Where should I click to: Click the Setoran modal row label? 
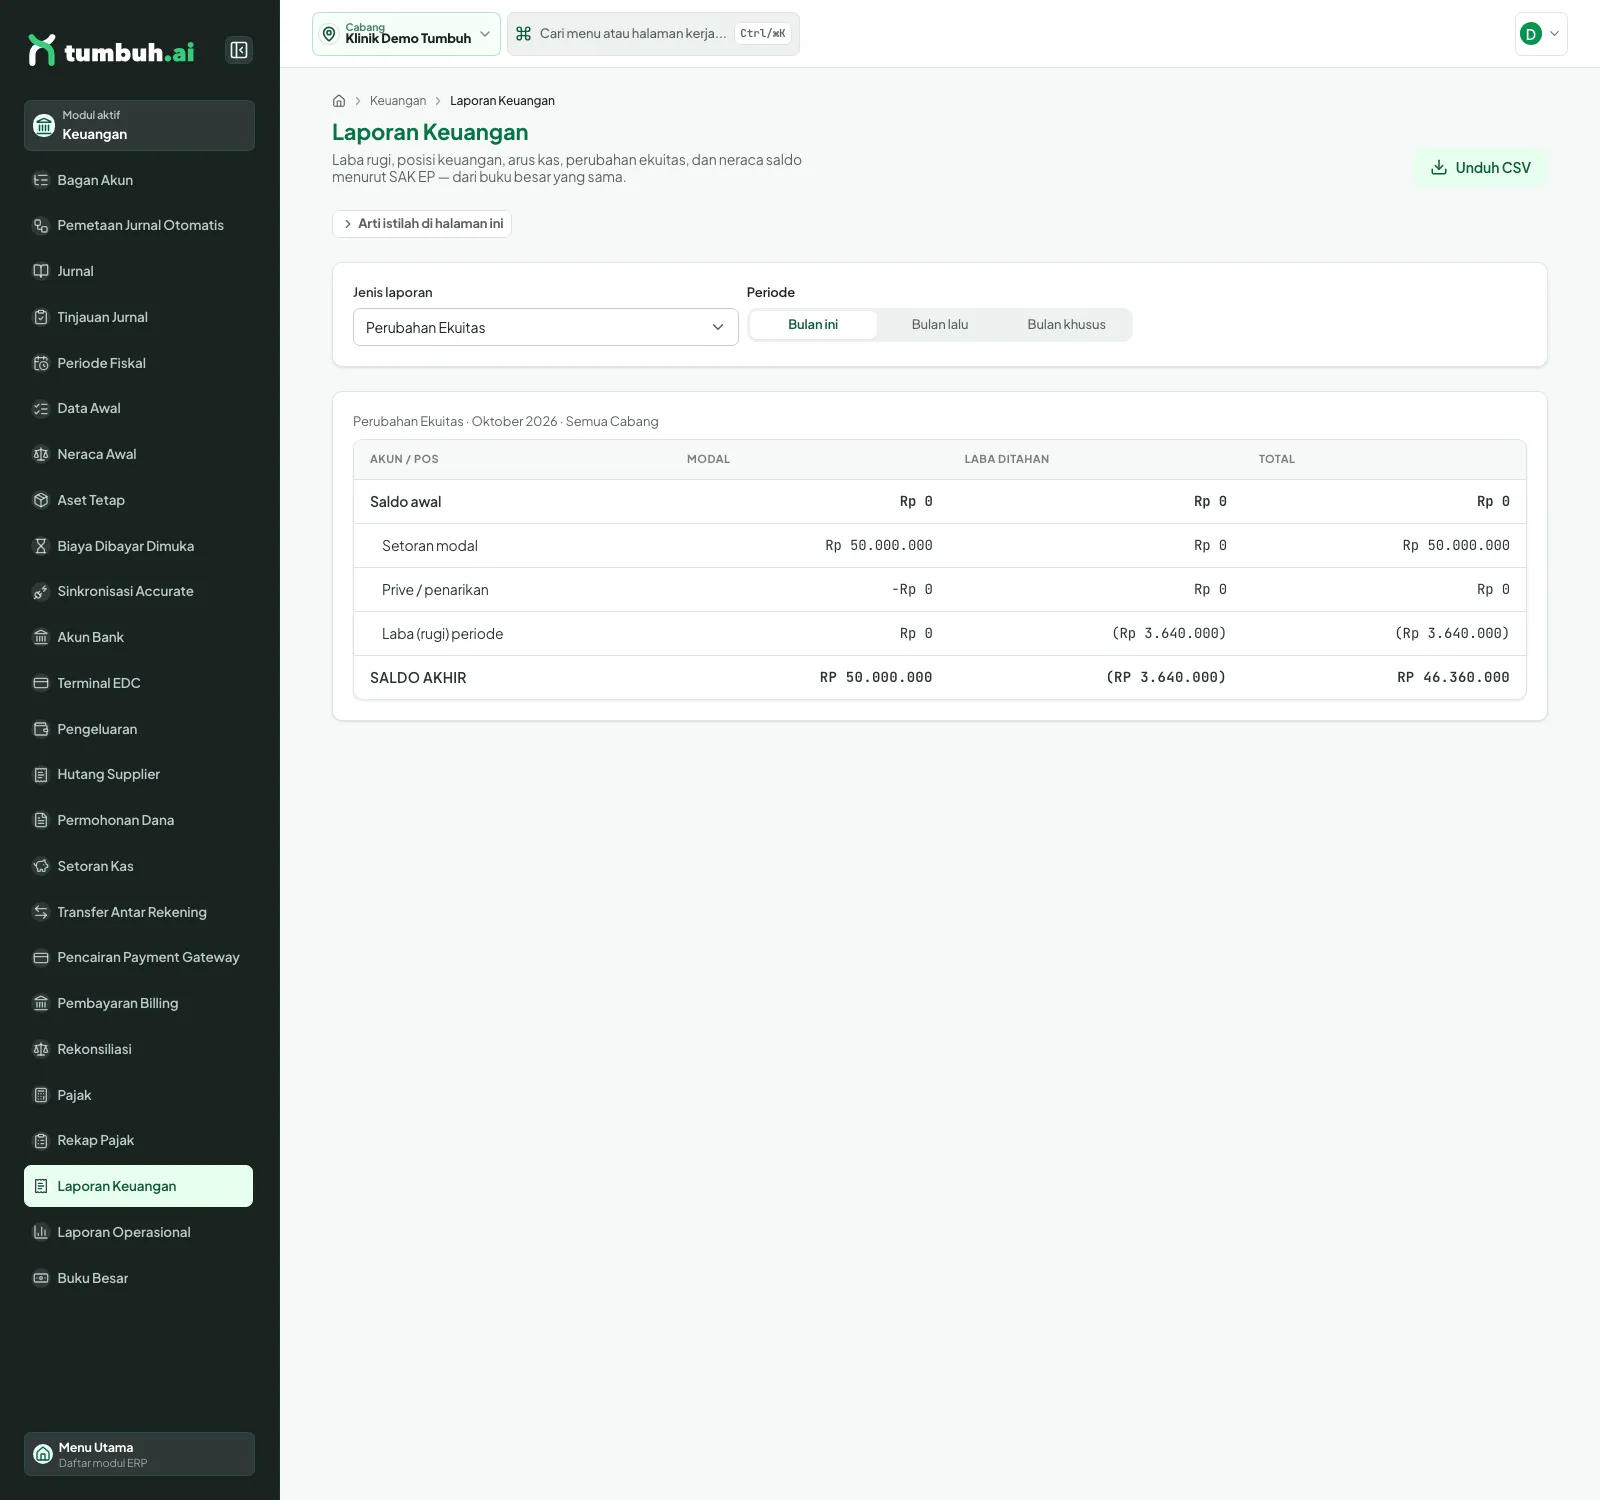click(x=430, y=546)
